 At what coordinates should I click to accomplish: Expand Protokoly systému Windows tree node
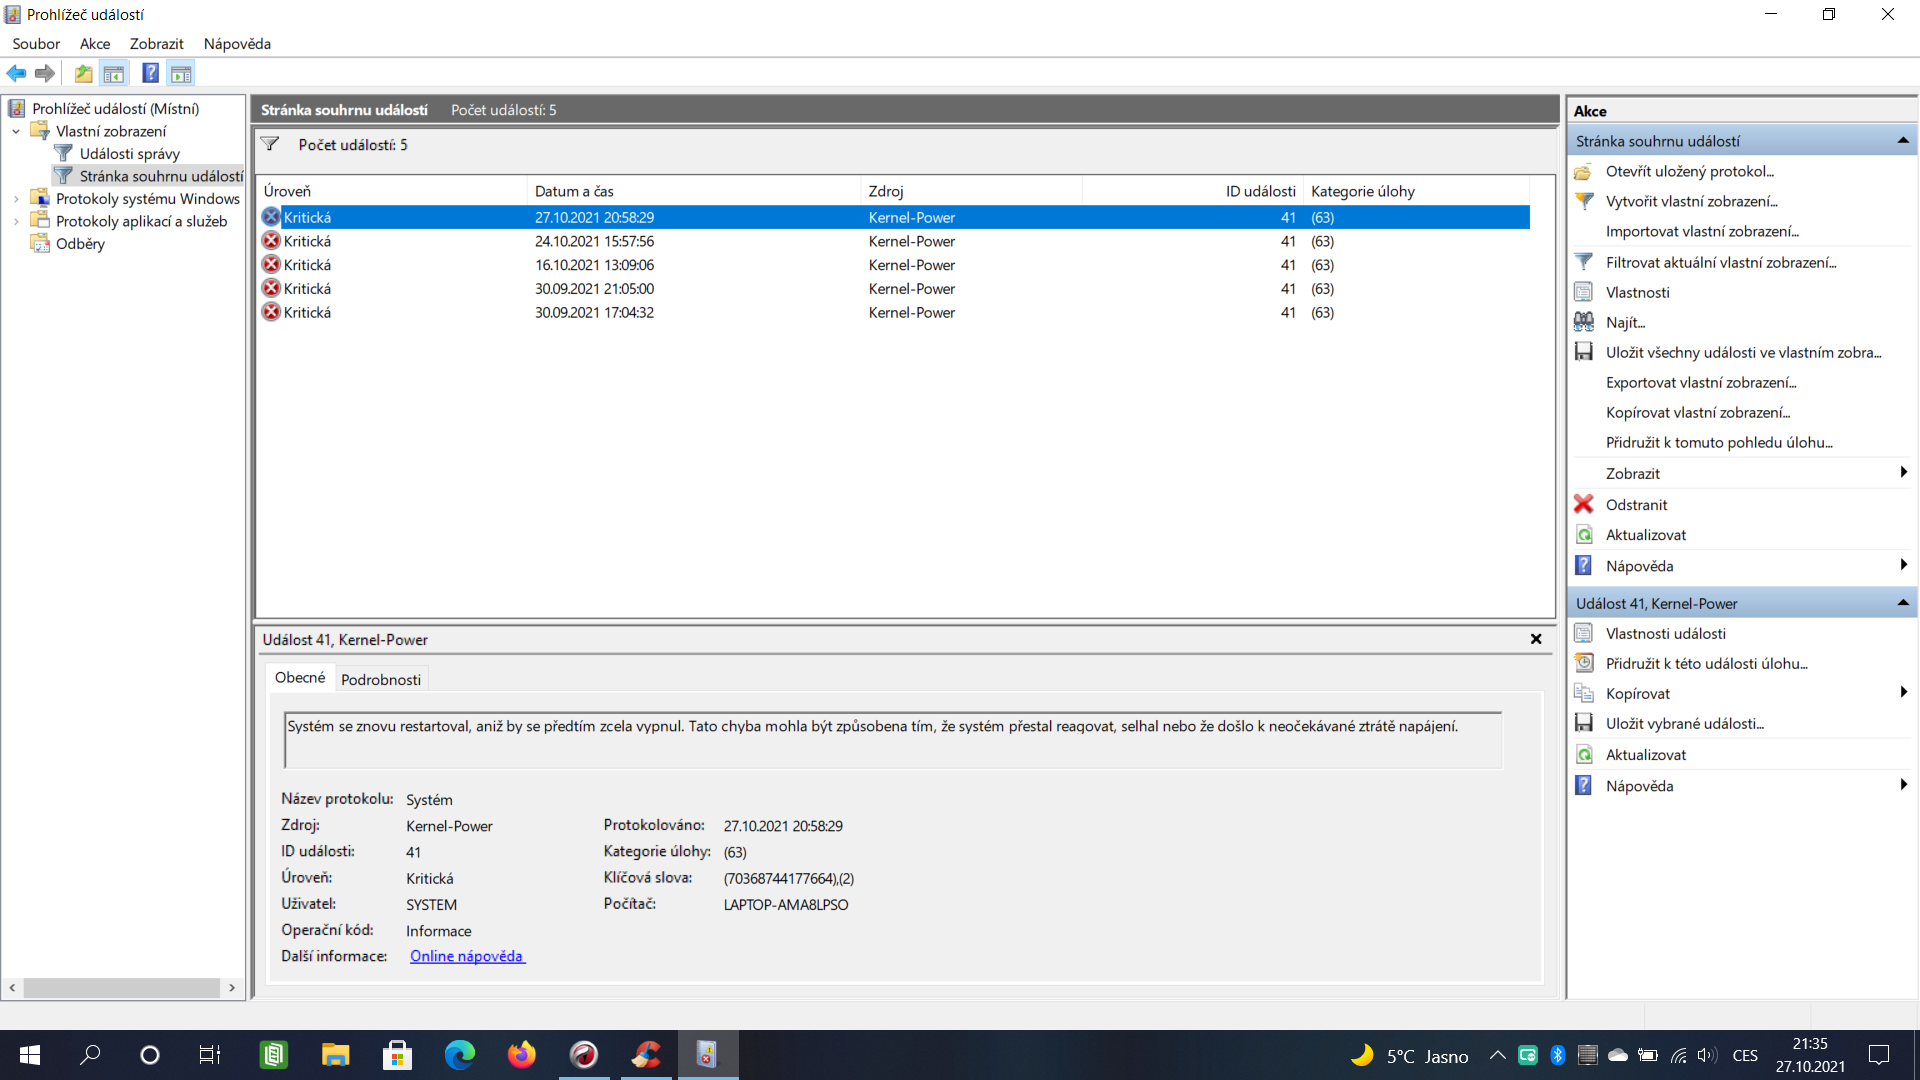[16, 199]
